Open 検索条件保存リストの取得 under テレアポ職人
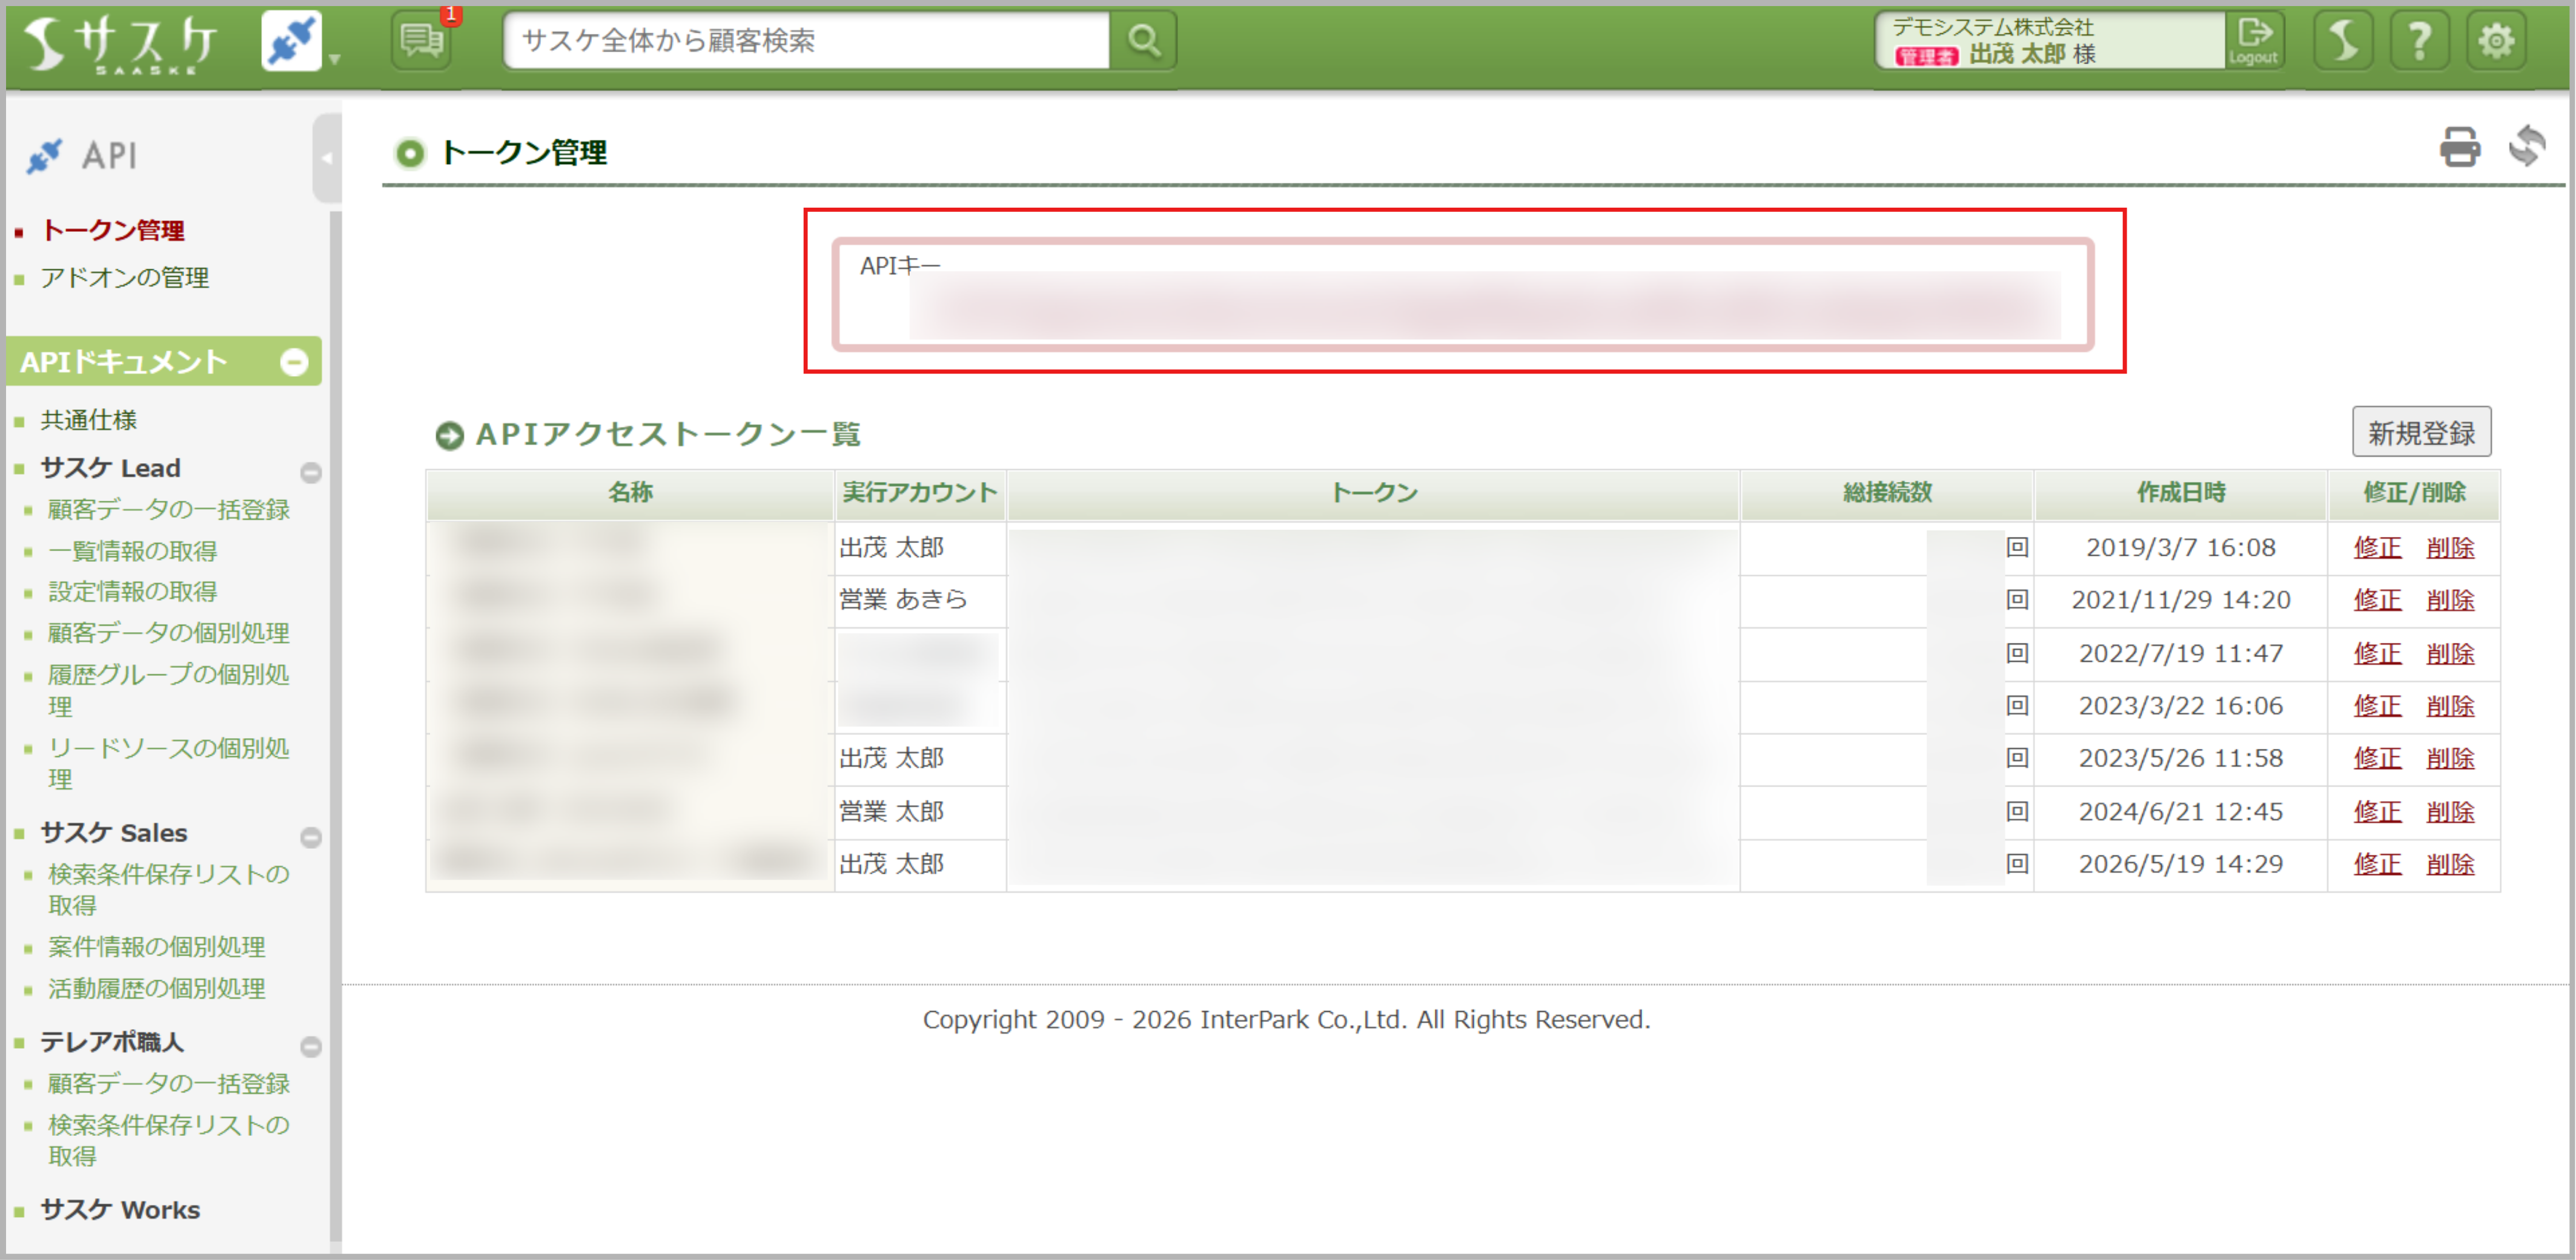 pos(168,1140)
